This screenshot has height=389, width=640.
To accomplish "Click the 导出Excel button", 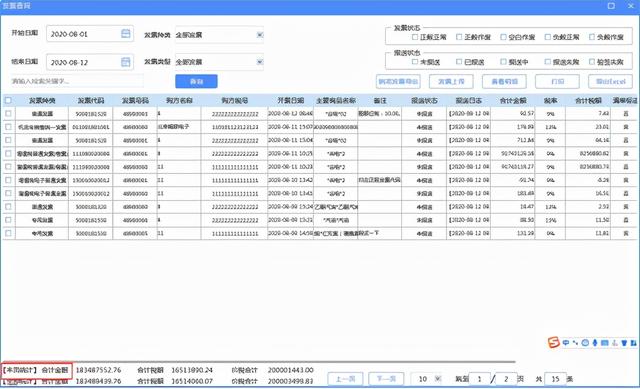I will pos(610,81).
